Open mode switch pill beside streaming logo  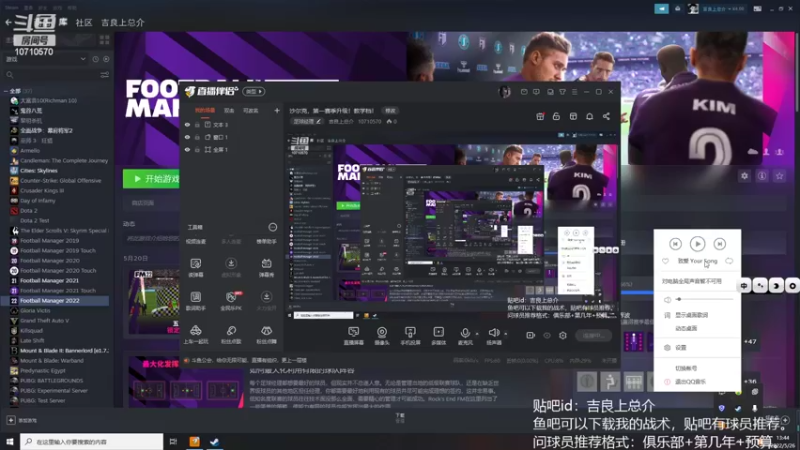254,91
